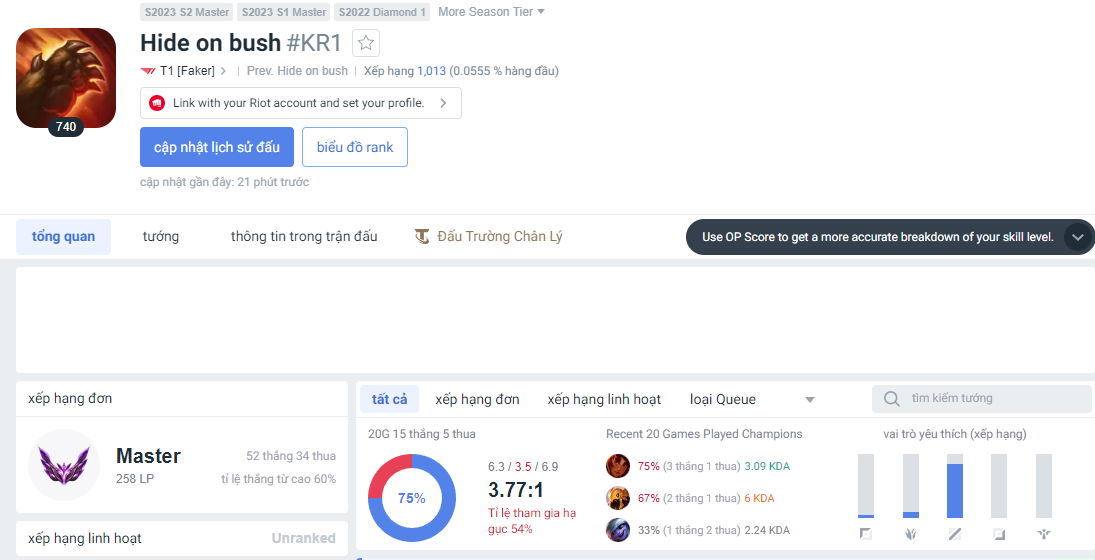This screenshot has height=560, width=1095.
Task: Click the support role icon
Action: click(x=1044, y=534)
